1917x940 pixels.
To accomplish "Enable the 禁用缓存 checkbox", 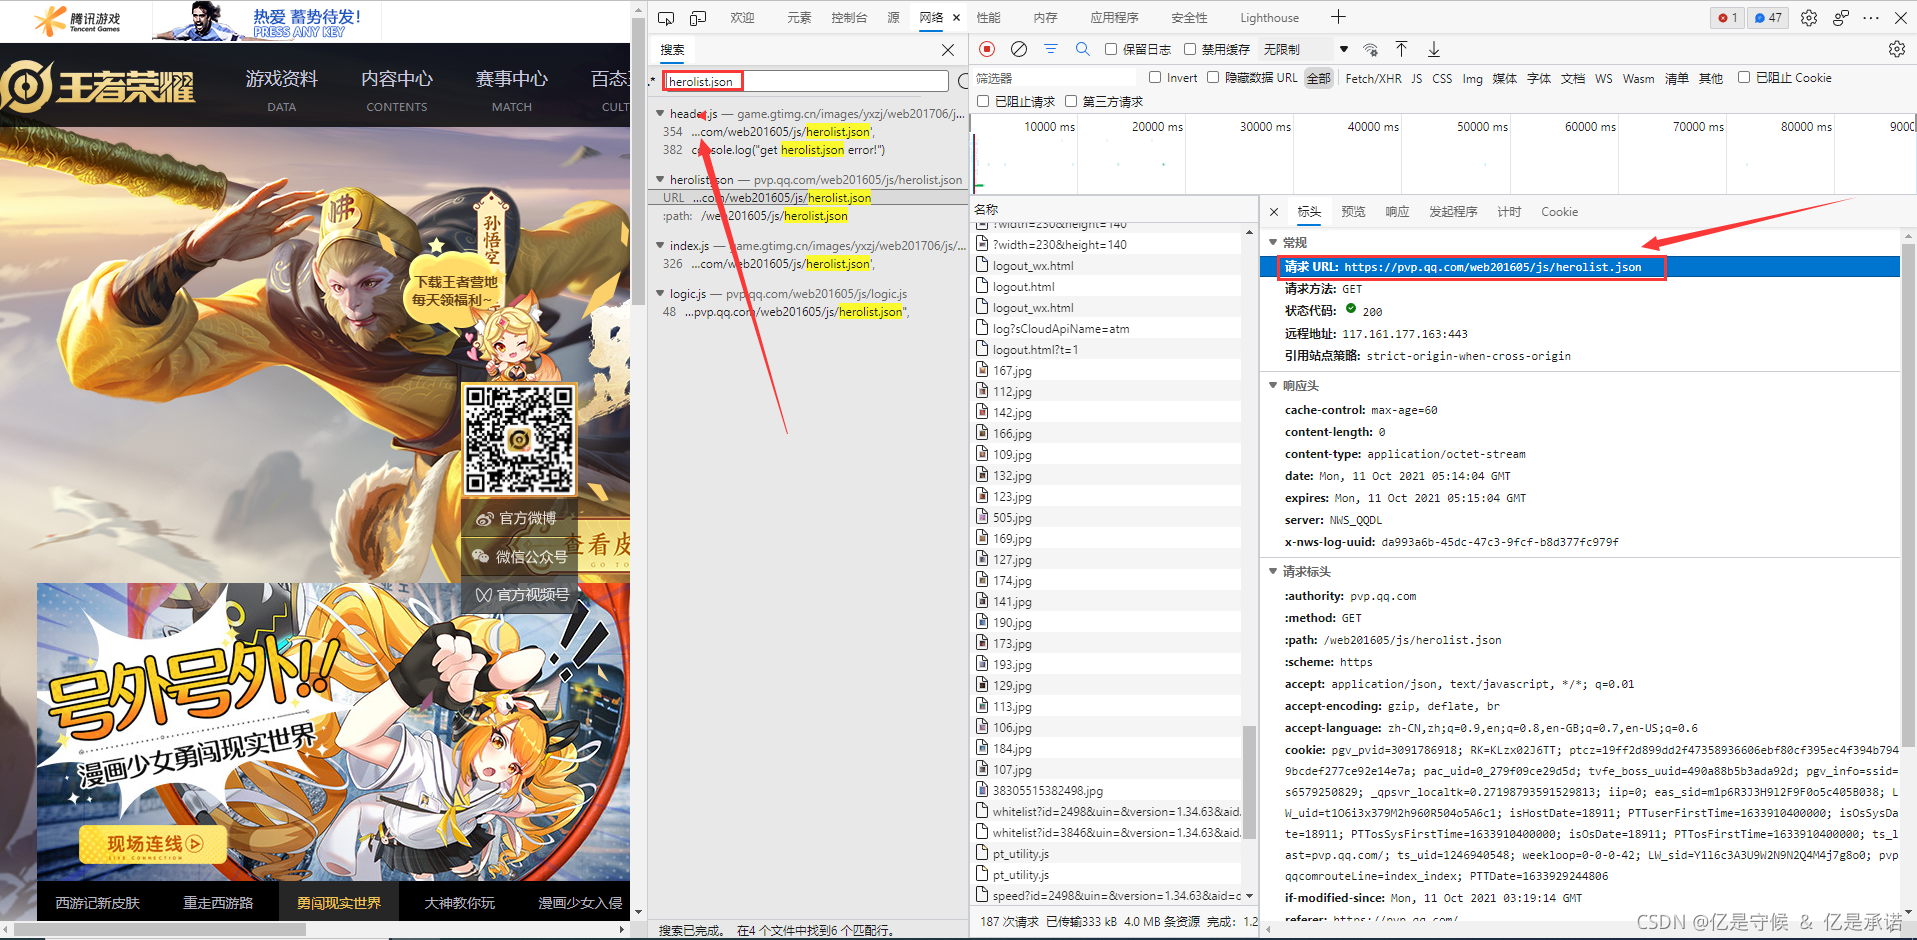I will (x=1190, y=49).
